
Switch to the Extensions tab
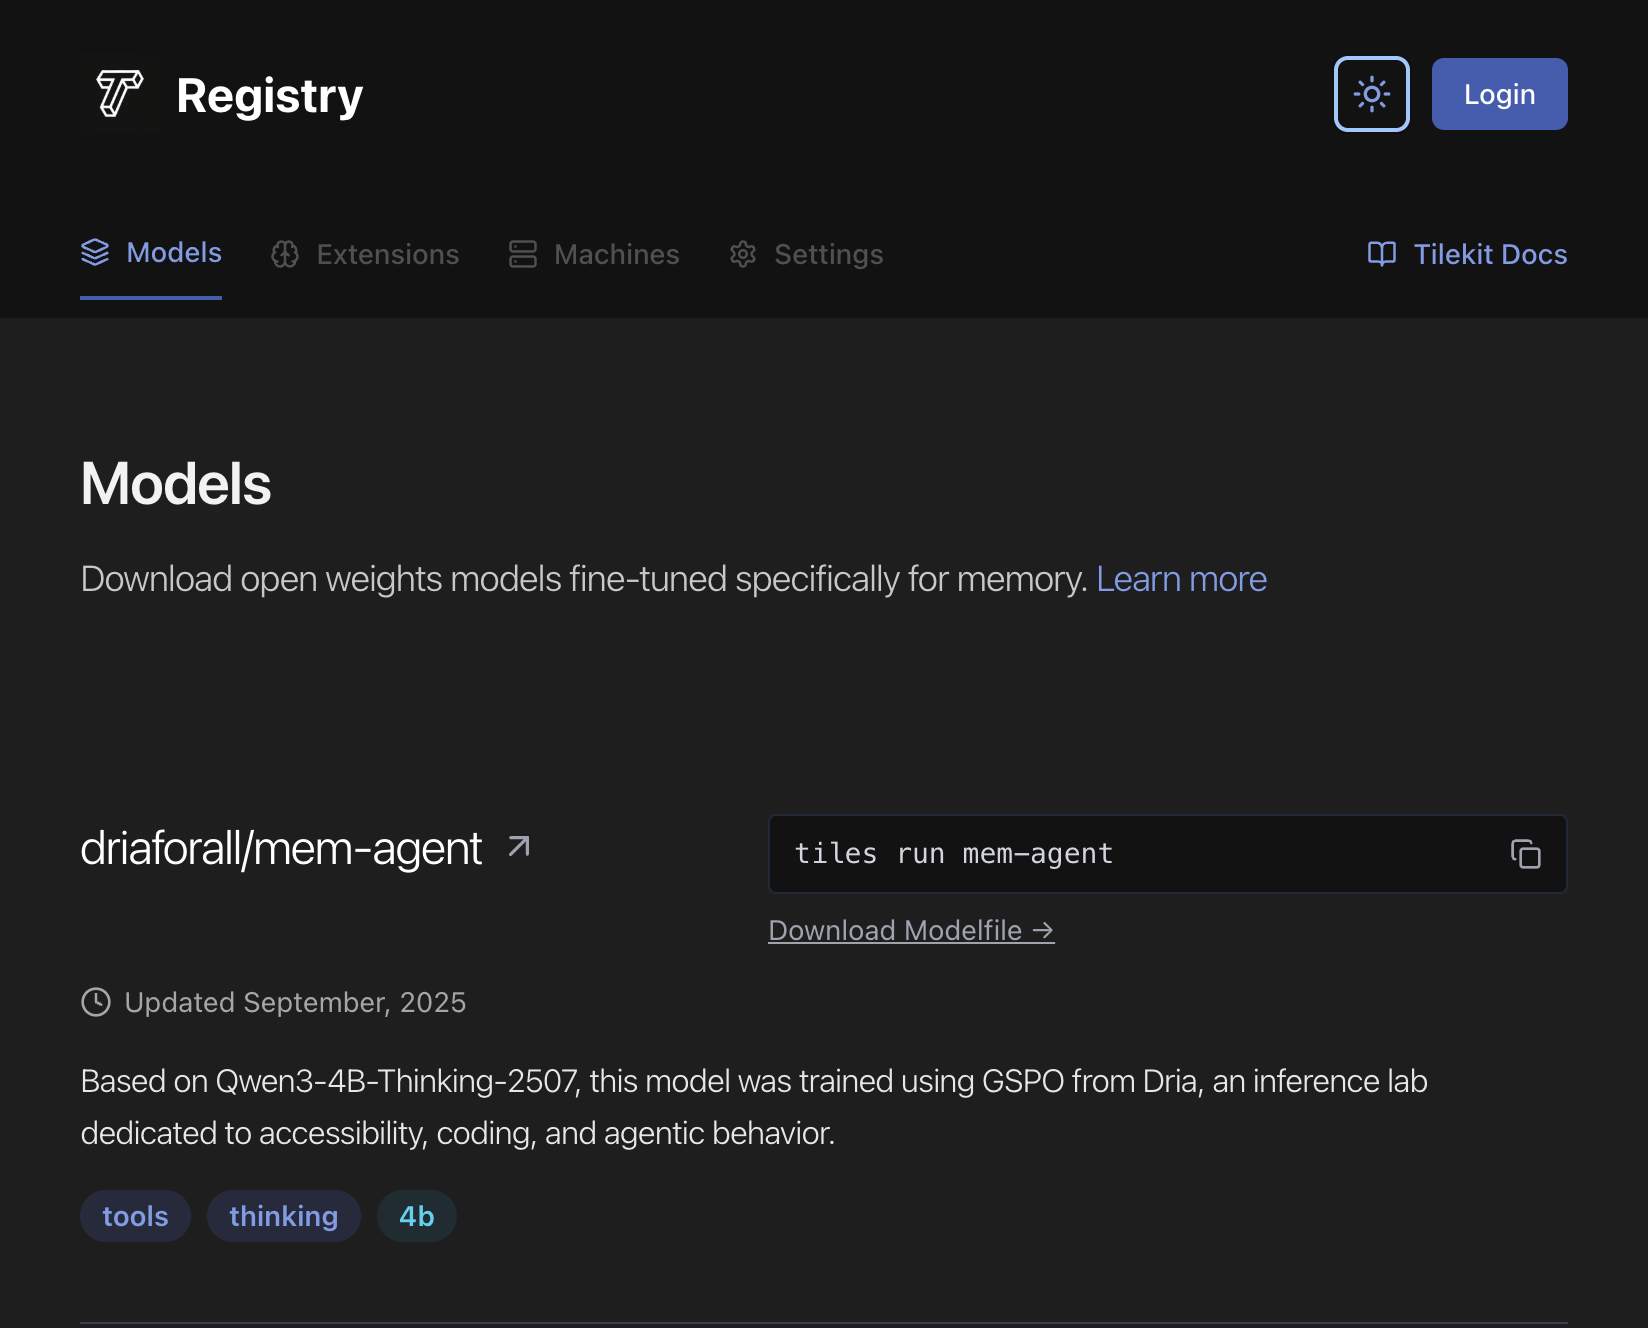pos(388,255)
